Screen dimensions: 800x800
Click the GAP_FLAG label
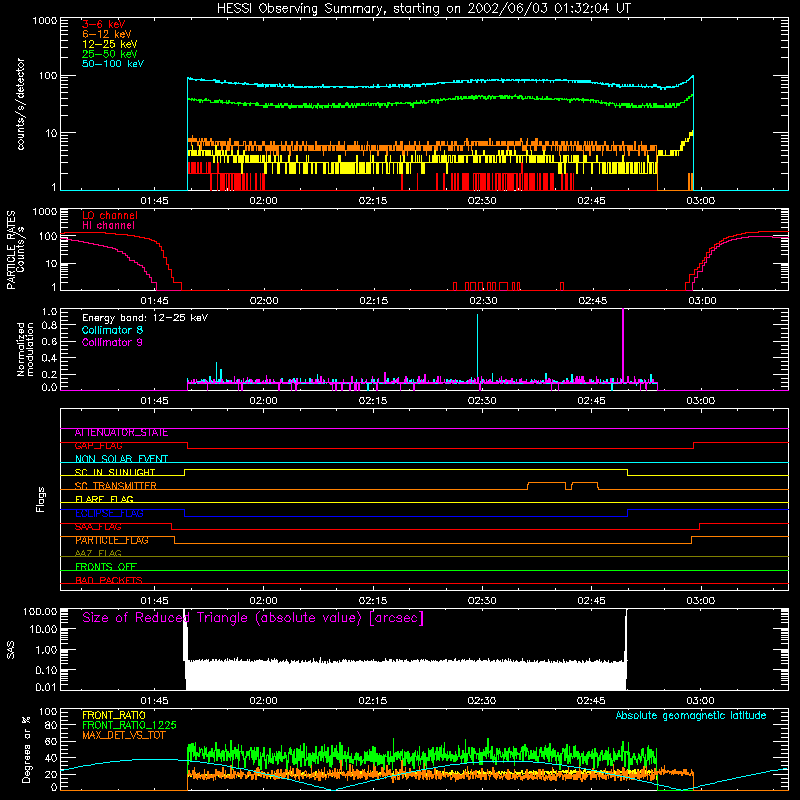pyautogui.click(x=98, y=446)
